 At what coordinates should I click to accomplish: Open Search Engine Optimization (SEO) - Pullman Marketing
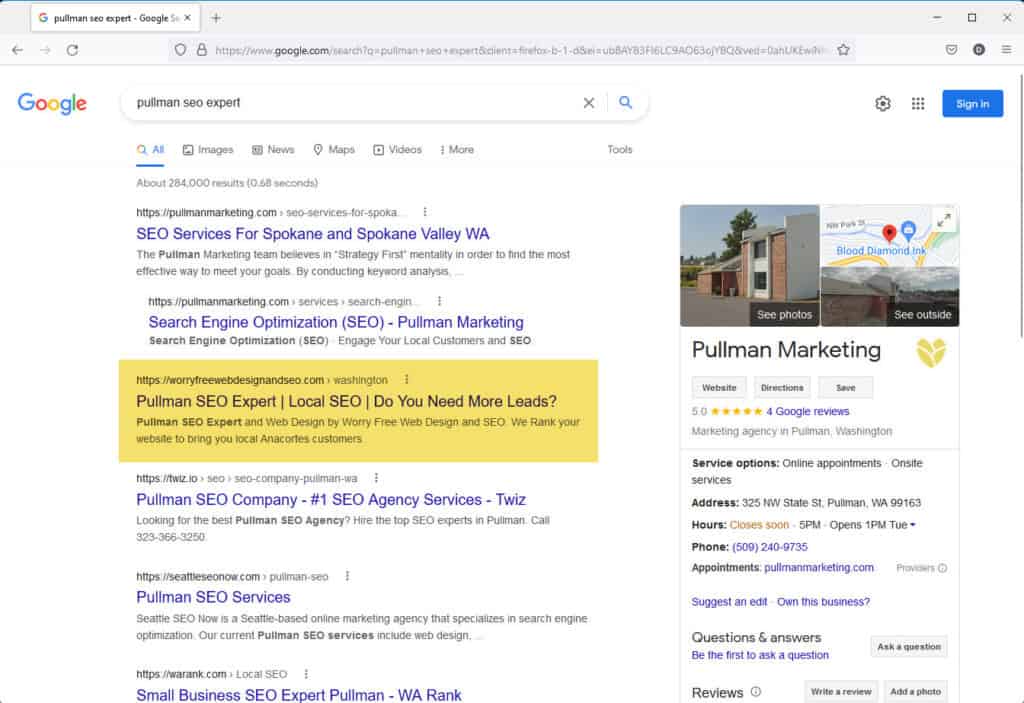[336, 322]
